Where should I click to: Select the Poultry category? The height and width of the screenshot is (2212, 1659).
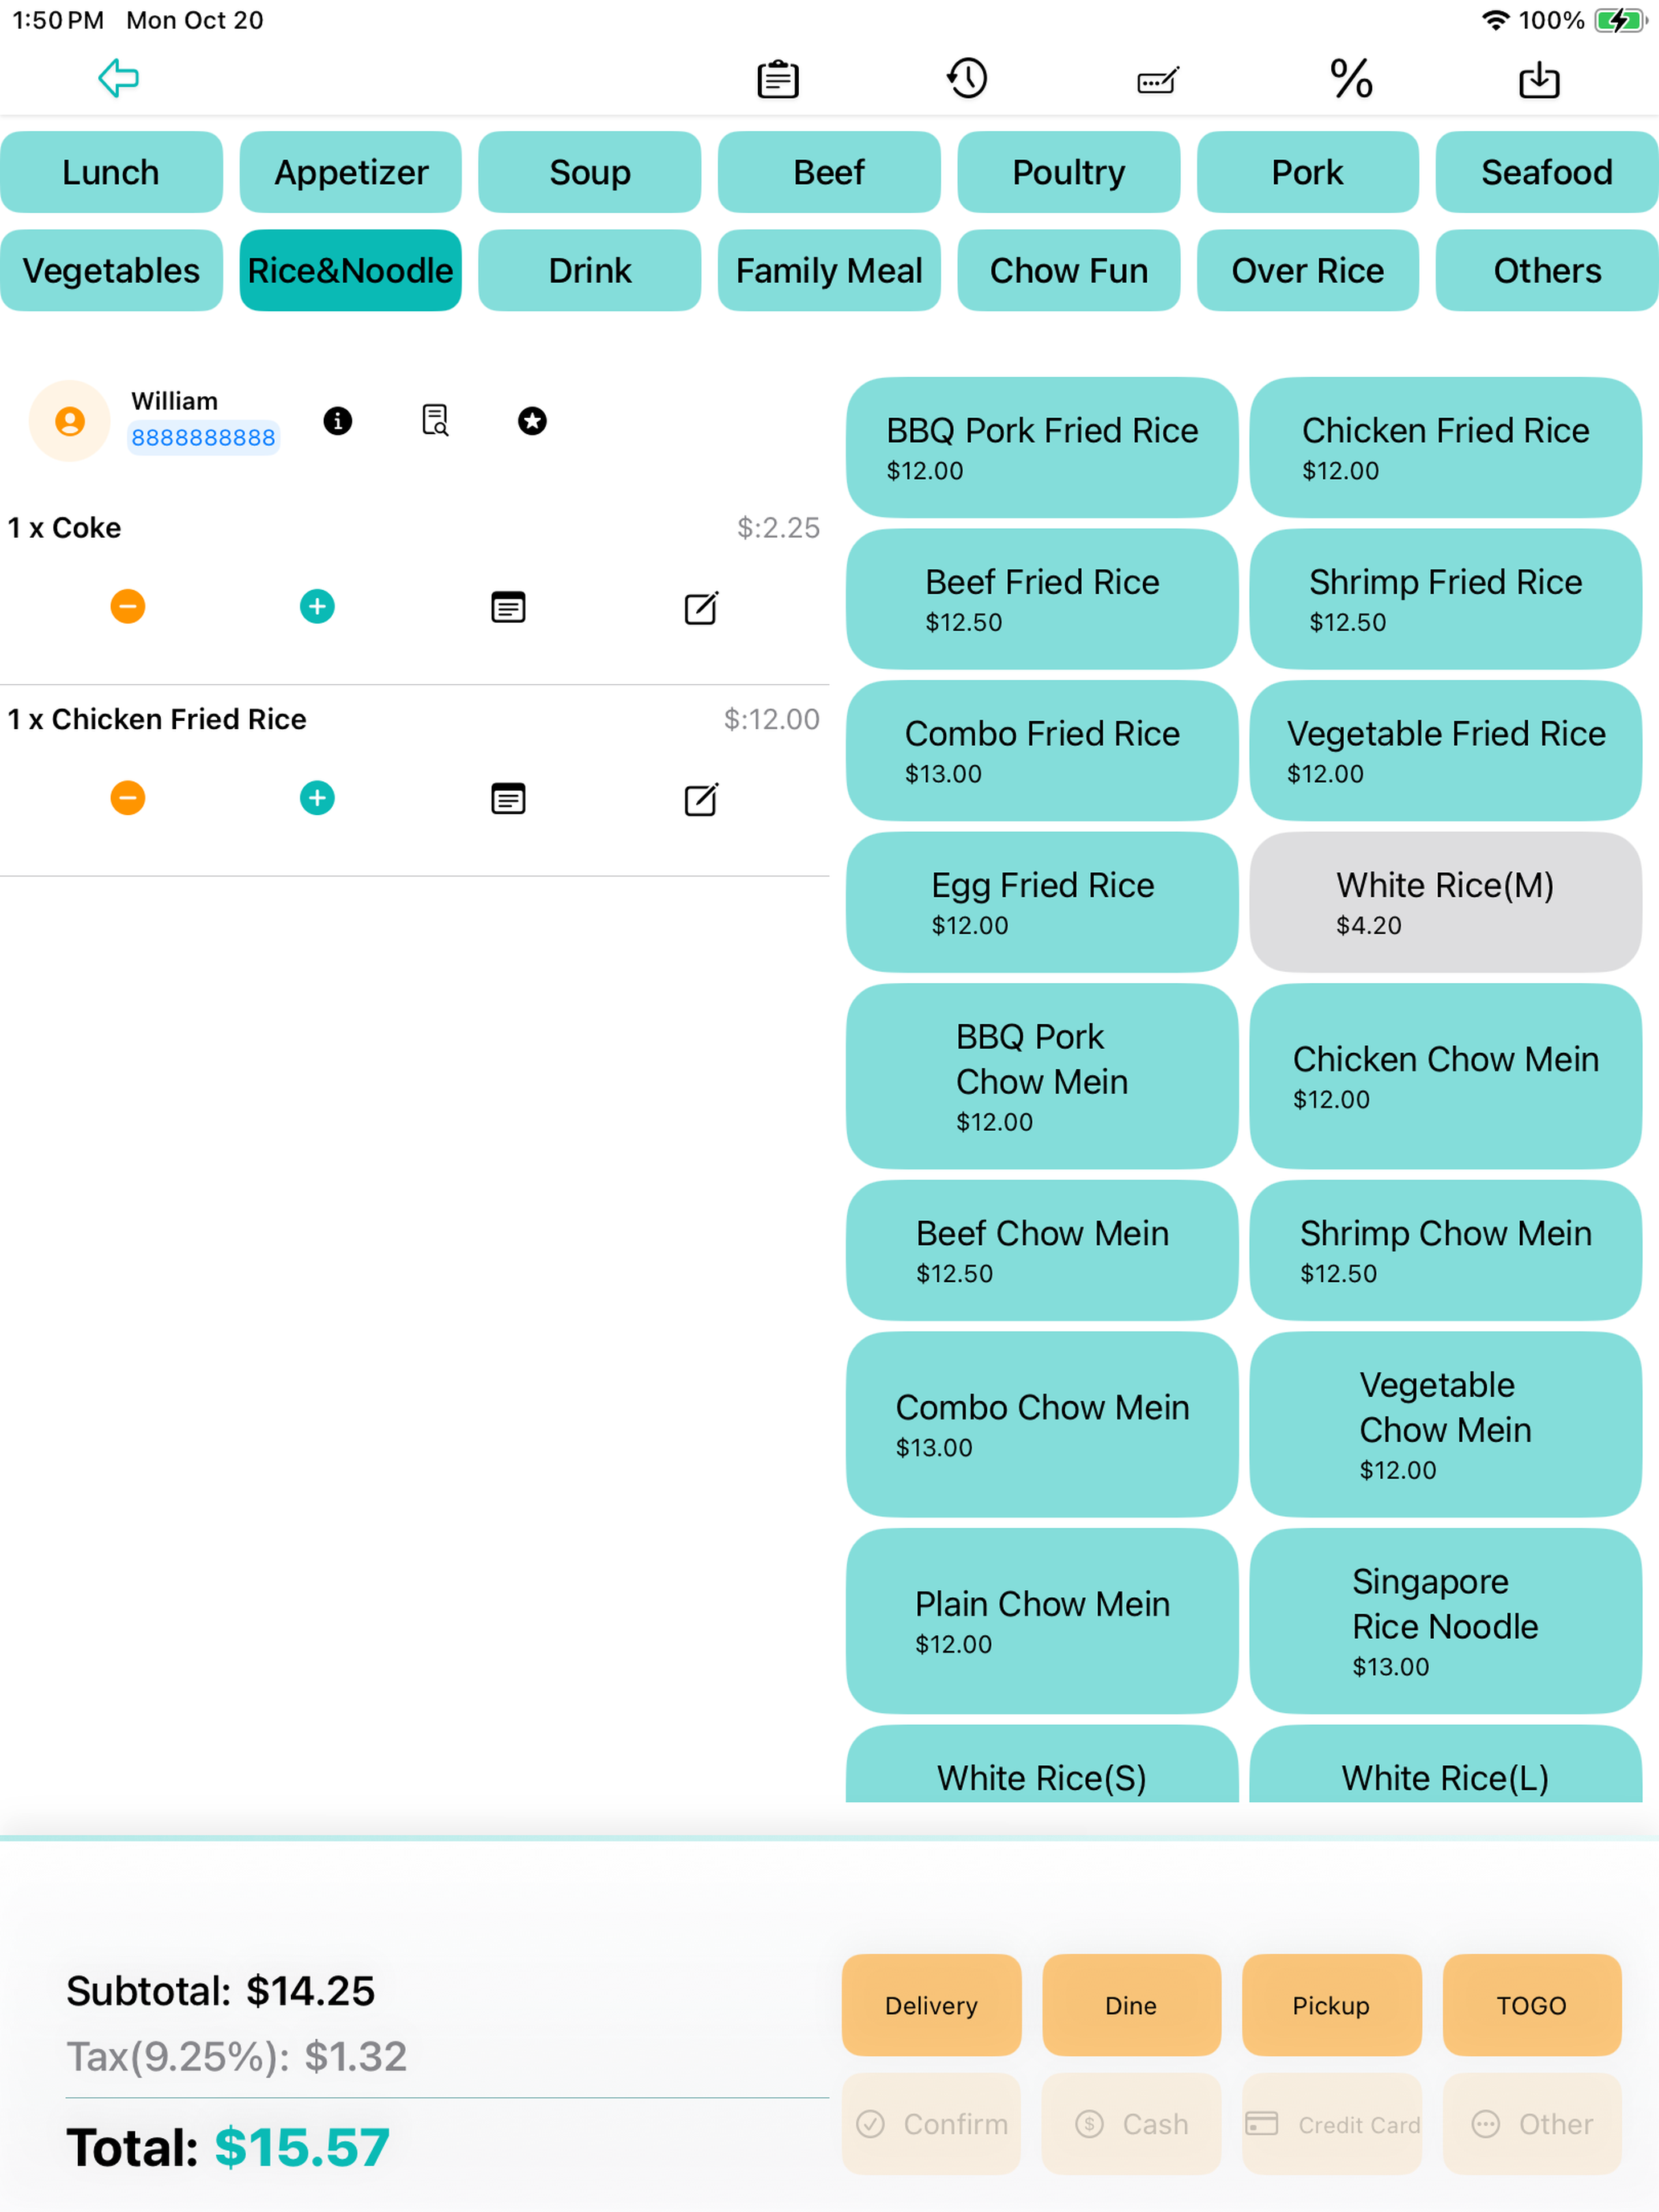tap(1069, 172)
